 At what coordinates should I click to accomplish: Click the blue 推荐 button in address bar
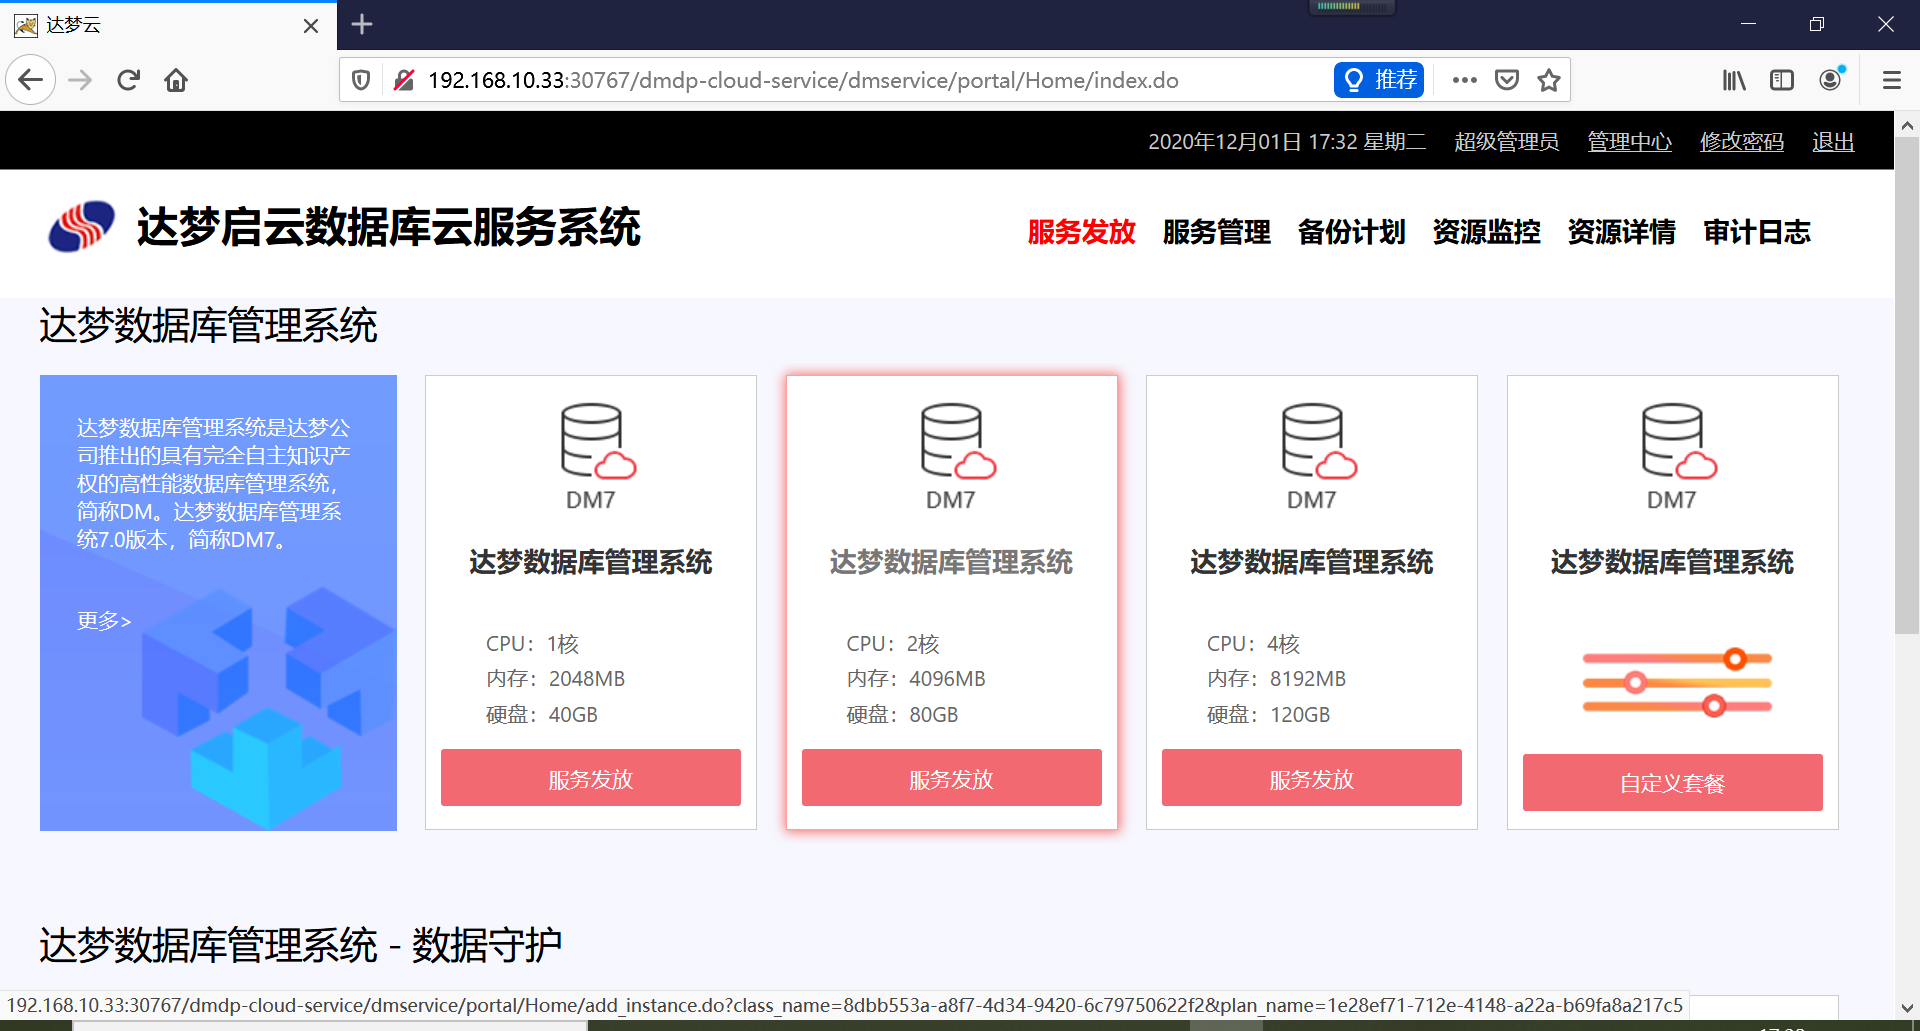(x=1379, y=80)
